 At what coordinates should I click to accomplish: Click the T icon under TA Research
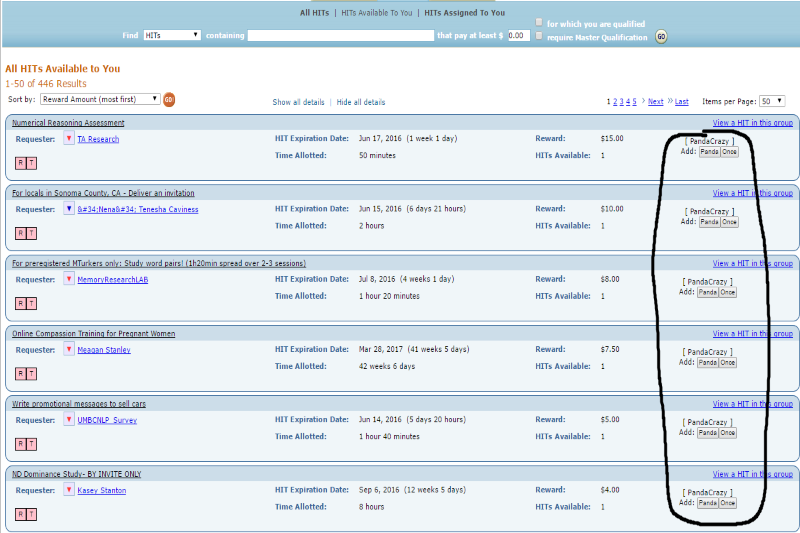click(x=31, y=162)
